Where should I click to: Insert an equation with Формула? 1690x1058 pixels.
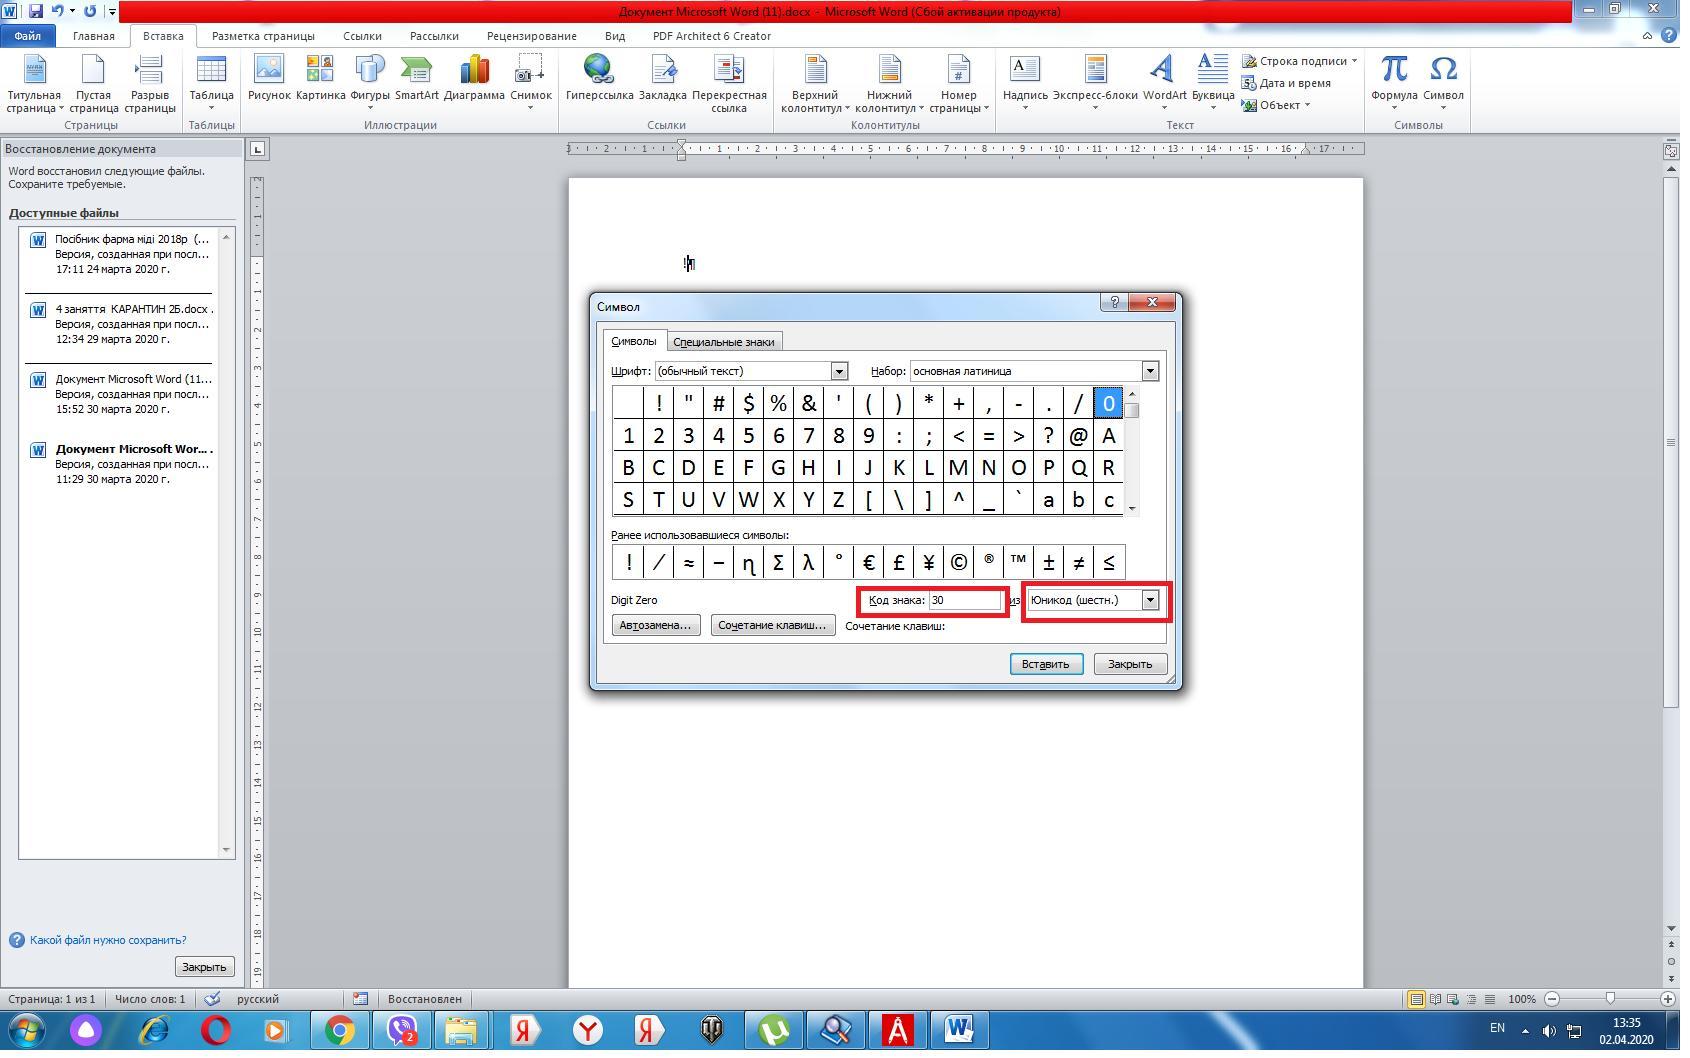(1394, 84)
